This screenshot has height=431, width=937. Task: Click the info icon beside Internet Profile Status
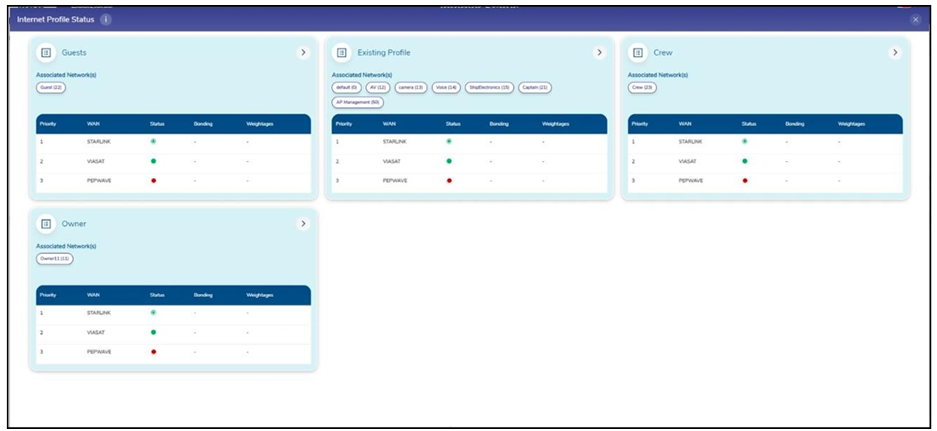point(106,19)
